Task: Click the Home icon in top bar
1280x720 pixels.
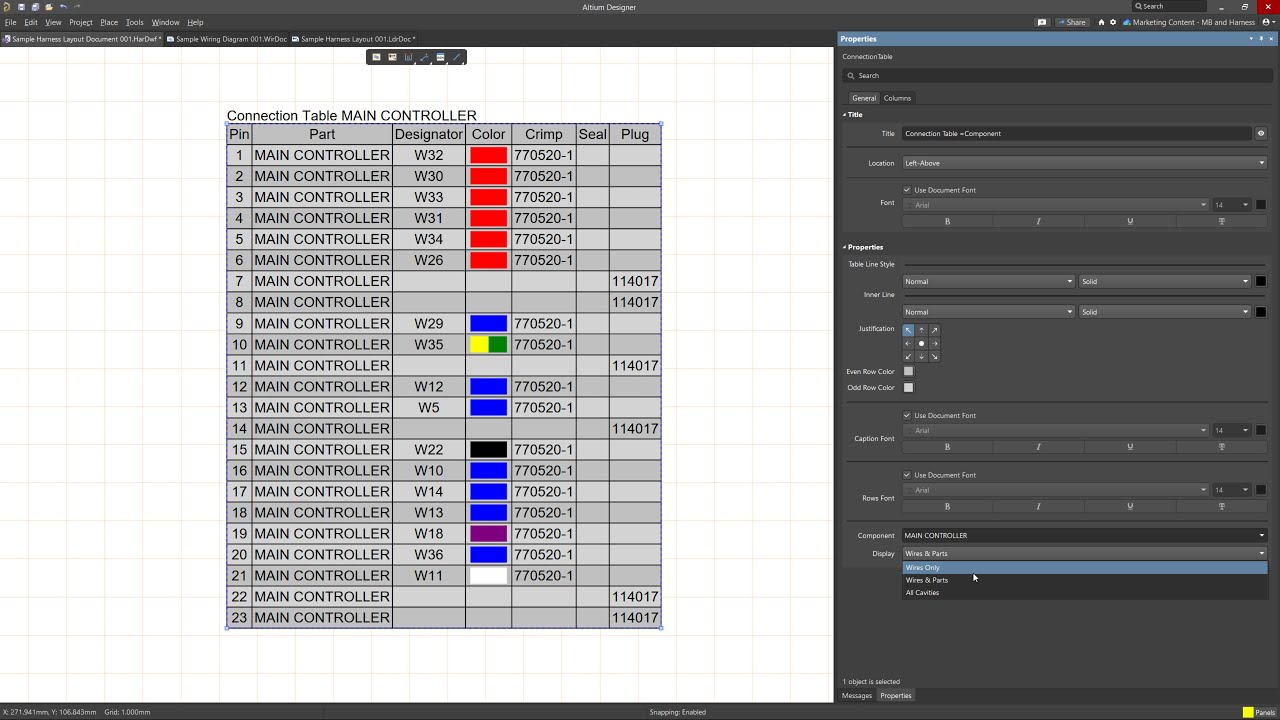Action: click(1101, 22)
